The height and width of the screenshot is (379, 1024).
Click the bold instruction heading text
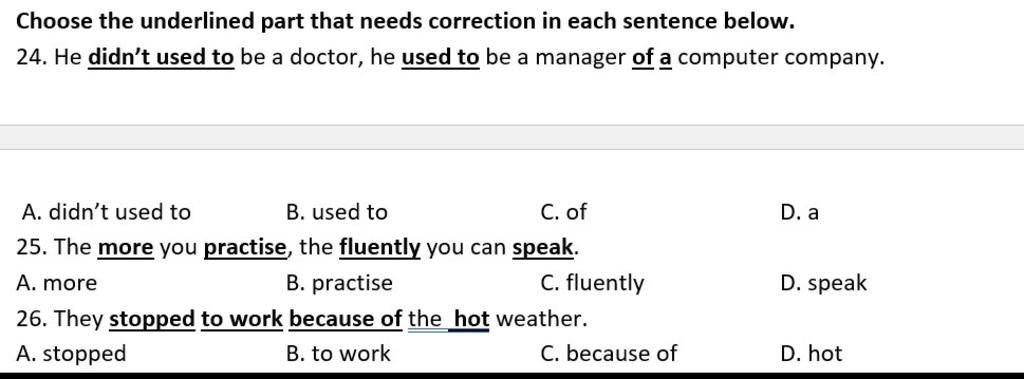coord(405,22)
